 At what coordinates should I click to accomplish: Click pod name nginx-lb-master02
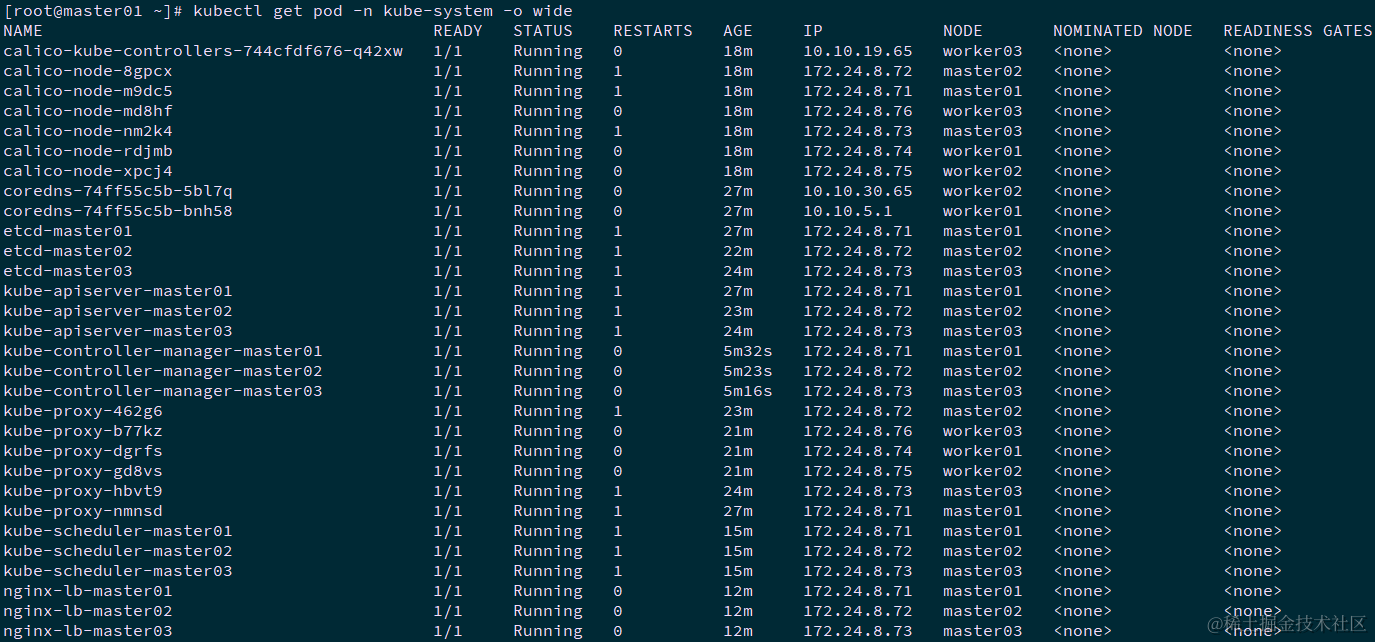click(x=88, y=611)
